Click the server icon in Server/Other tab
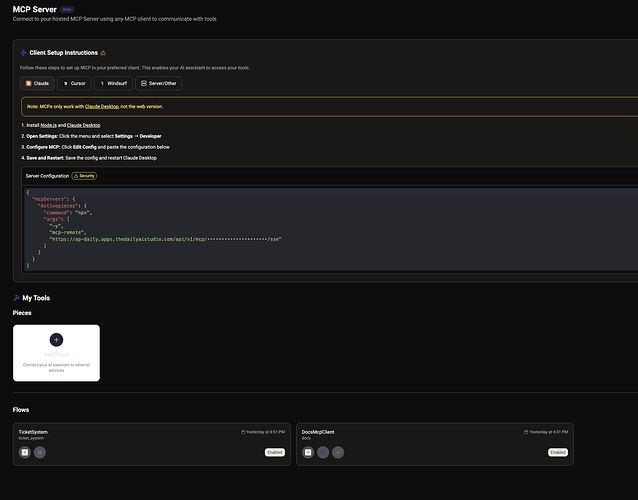The image size is (638, 500). pos(144,83)
